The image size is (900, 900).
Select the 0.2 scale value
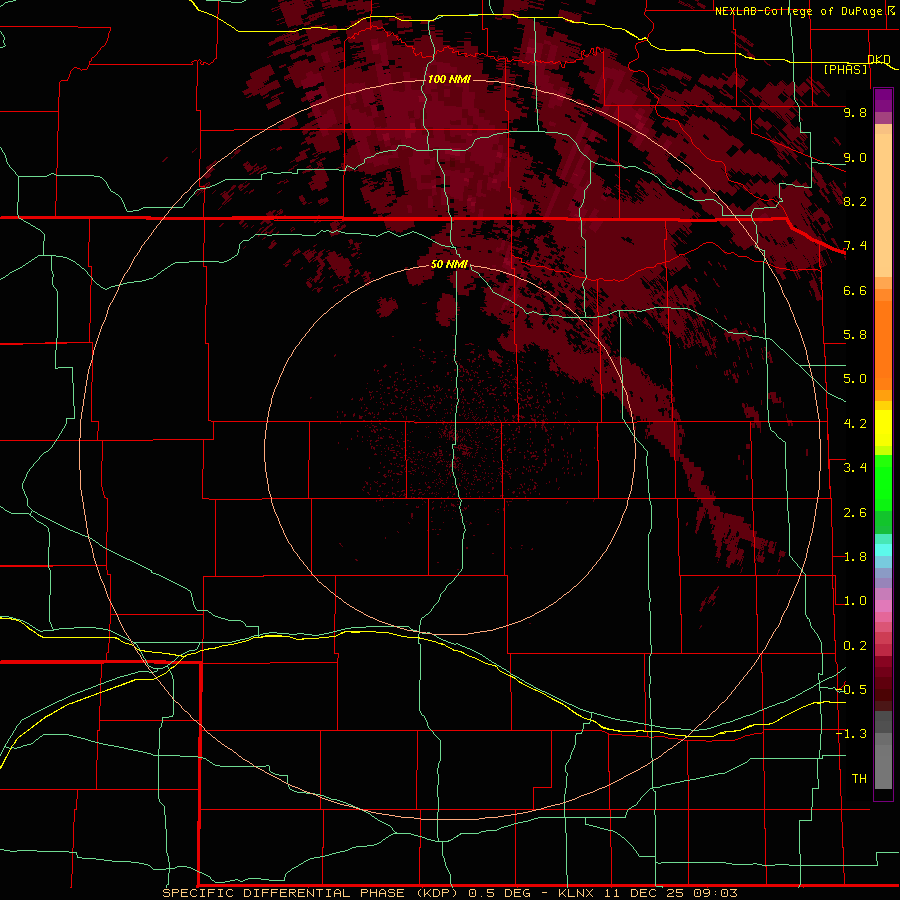pos(855,646)
